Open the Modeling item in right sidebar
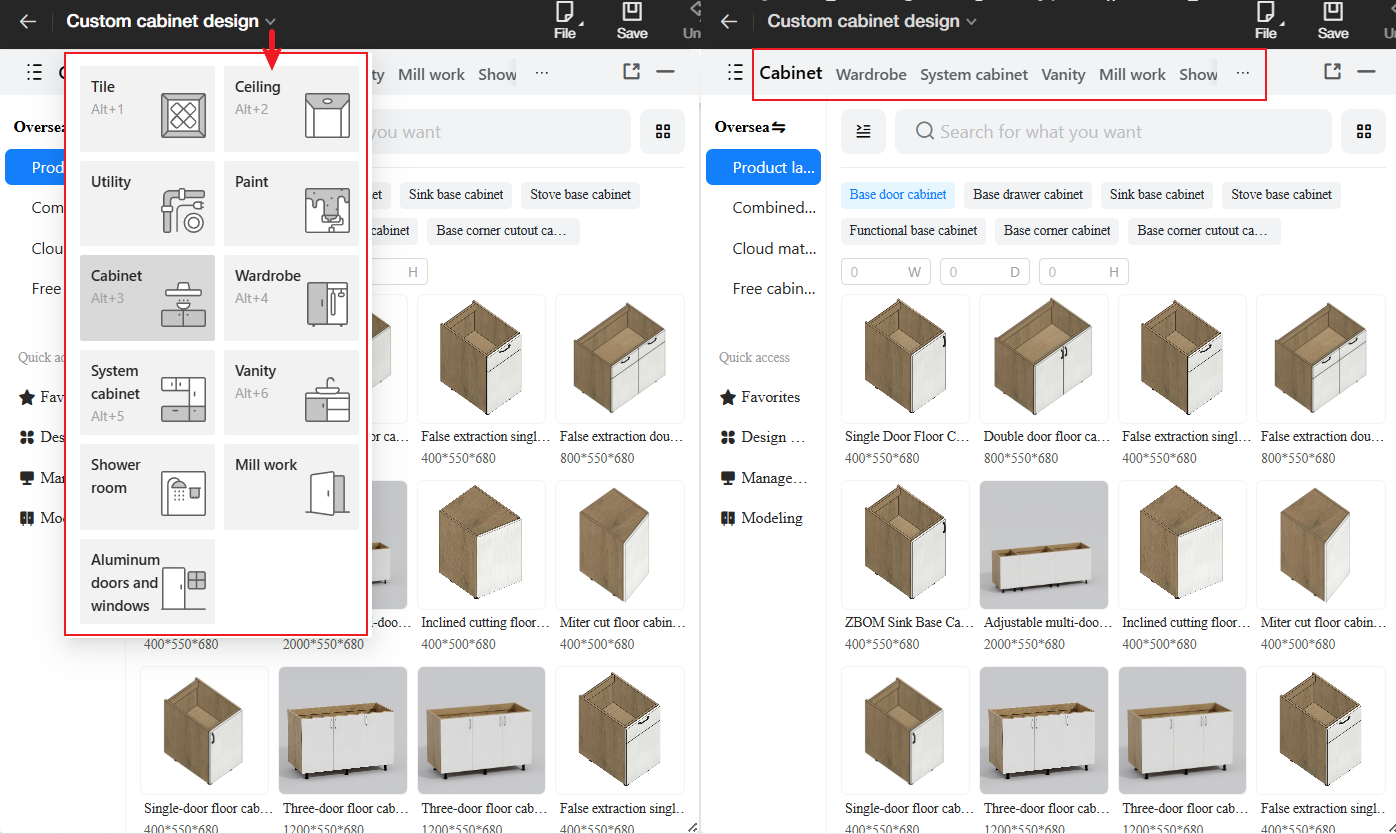The height and width of the screenshot is (834, 1396). 761,518
